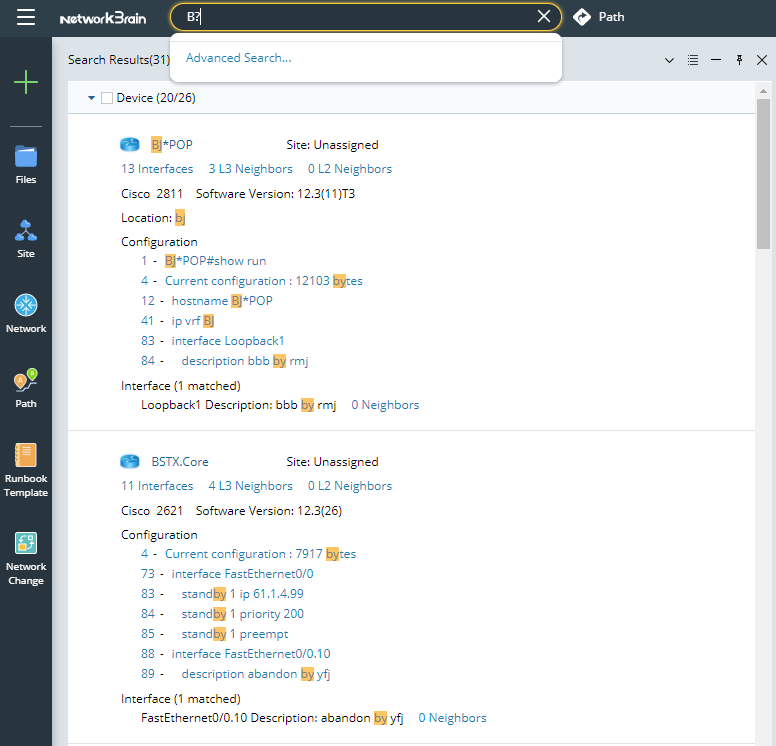Screen dimensions: 776x746
Task: Open Site in the sidebar
Action: click(26, 239)
